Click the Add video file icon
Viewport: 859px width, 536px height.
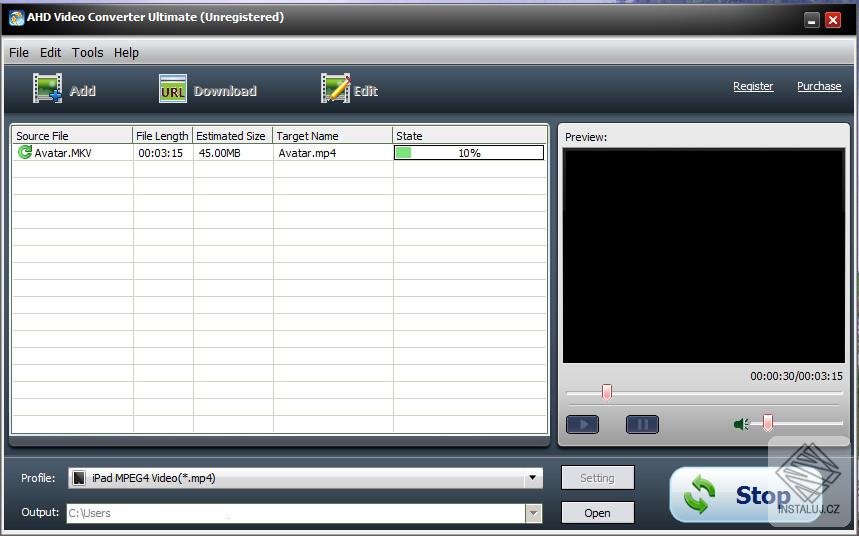click(47, 88)
